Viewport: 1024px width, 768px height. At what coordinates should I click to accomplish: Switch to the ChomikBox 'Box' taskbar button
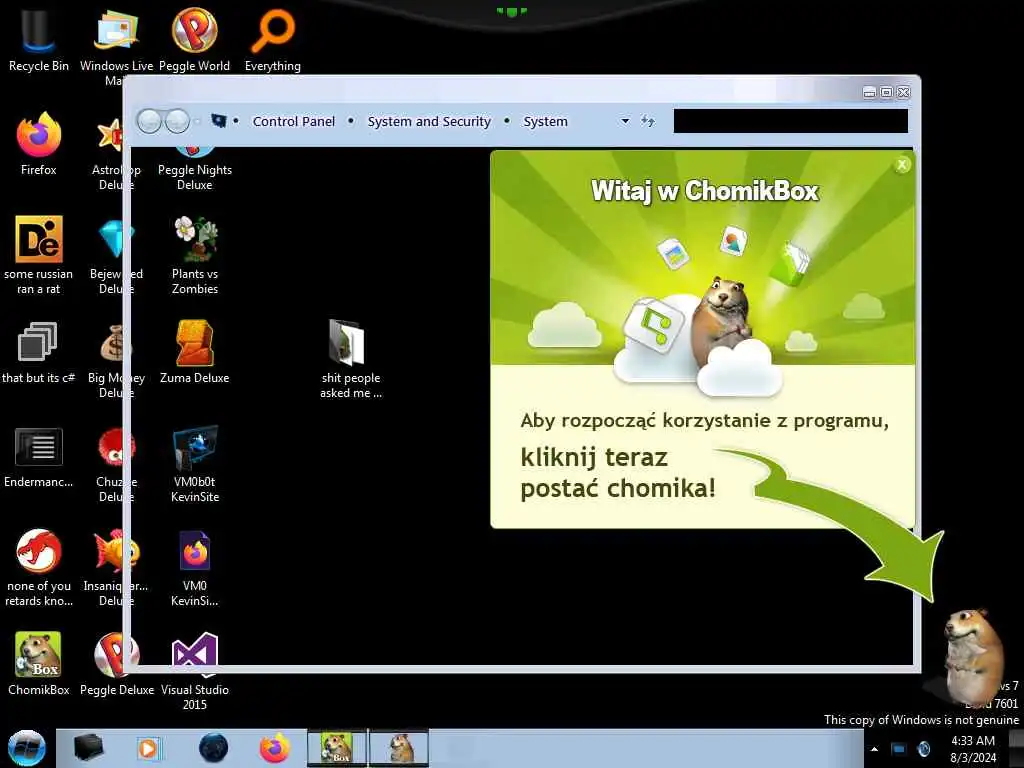337,748
